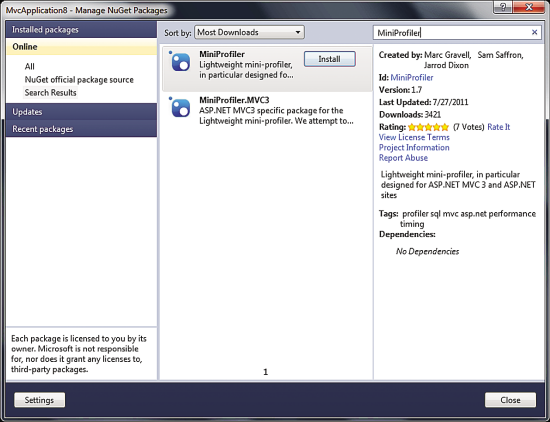Open the Sort by Most Downloads dropdown
This screenshot has height=422, width=550.
[249, 32]
